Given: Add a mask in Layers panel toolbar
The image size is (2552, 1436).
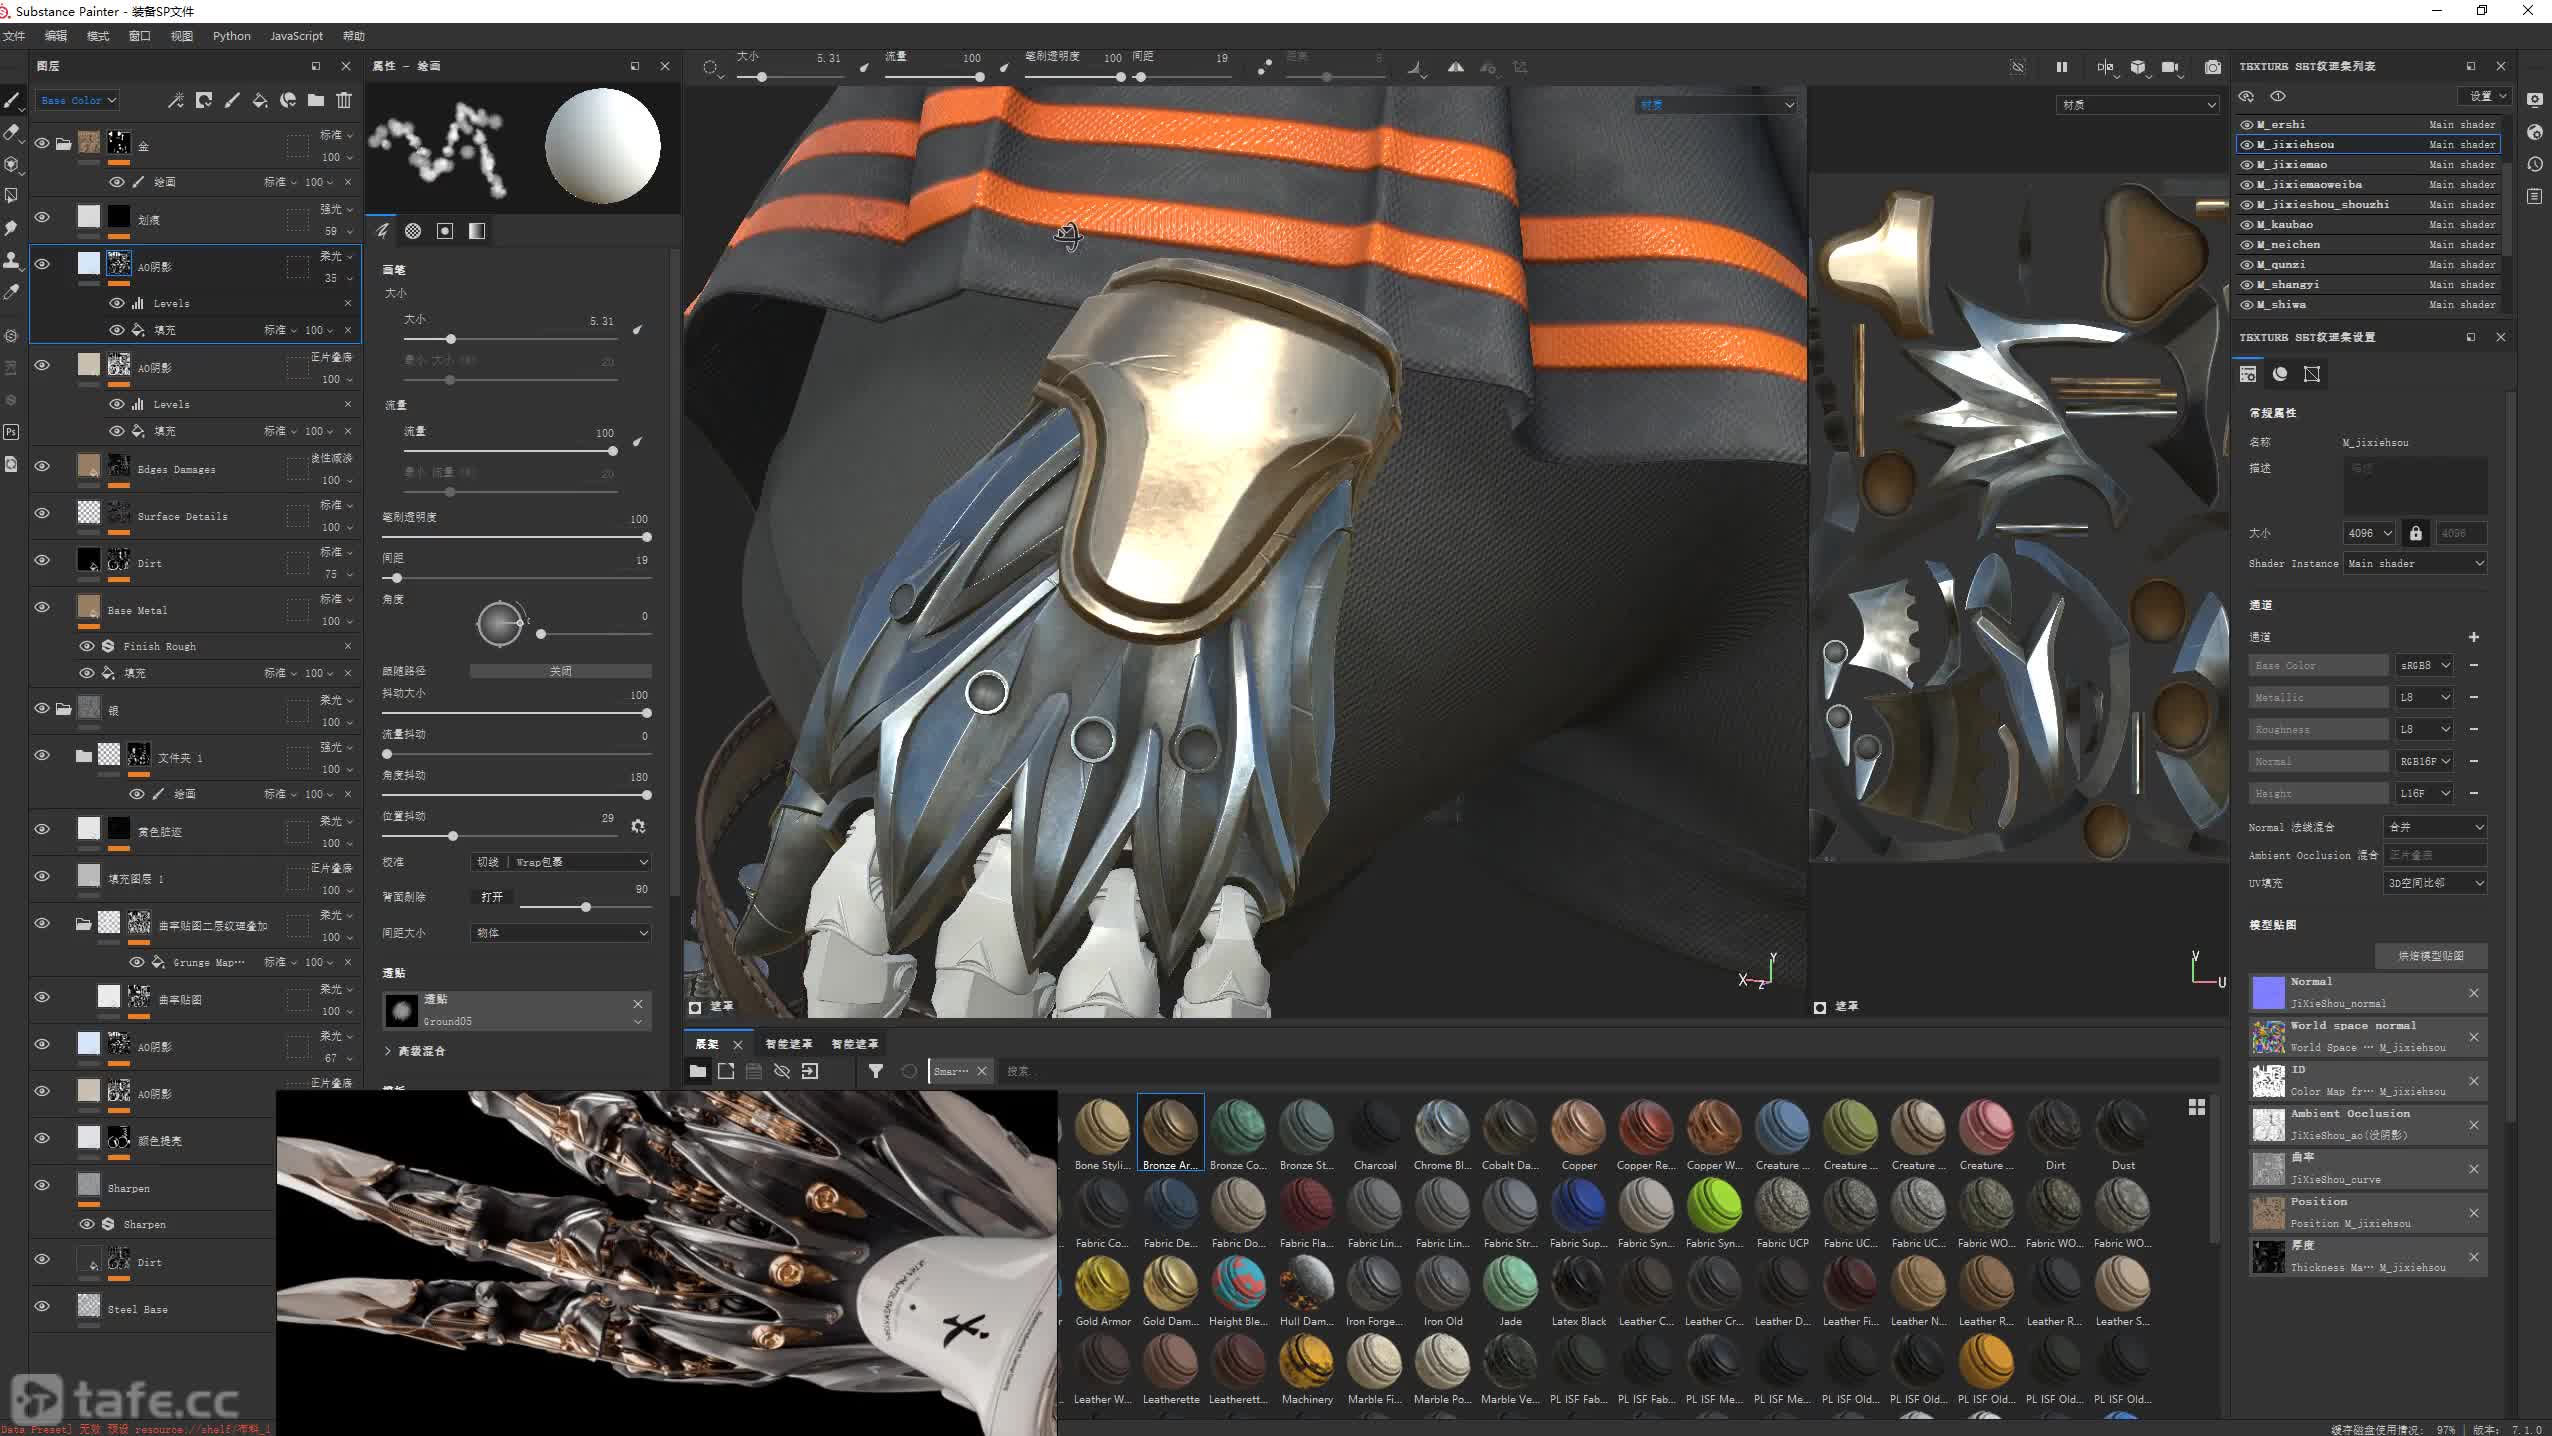Looking at the screenshot, I should coord(204,100).
